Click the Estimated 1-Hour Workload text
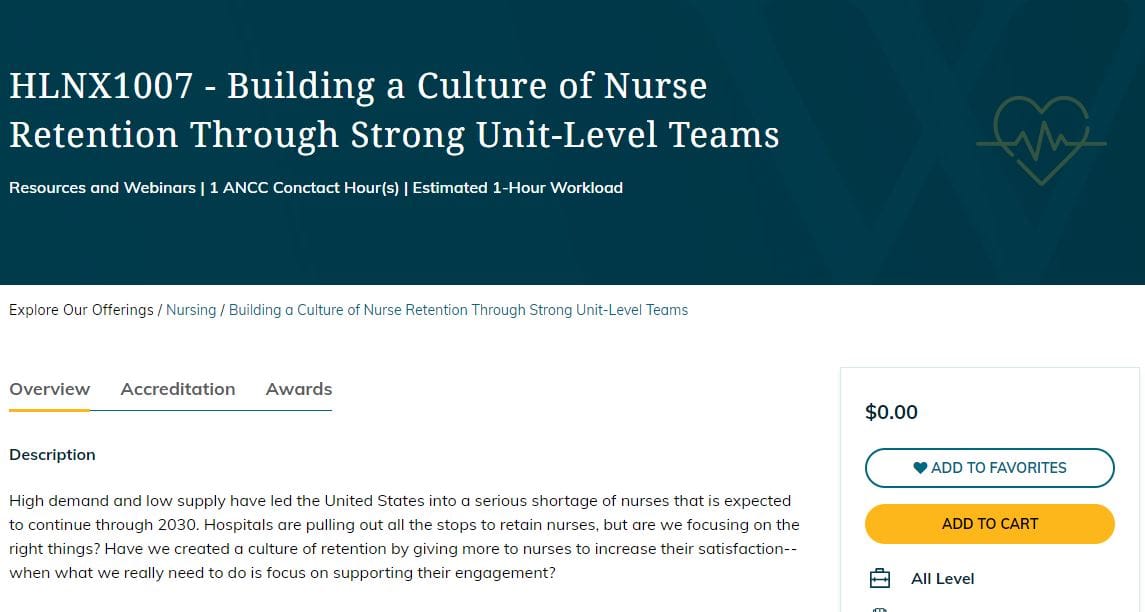 click(518, 187)
